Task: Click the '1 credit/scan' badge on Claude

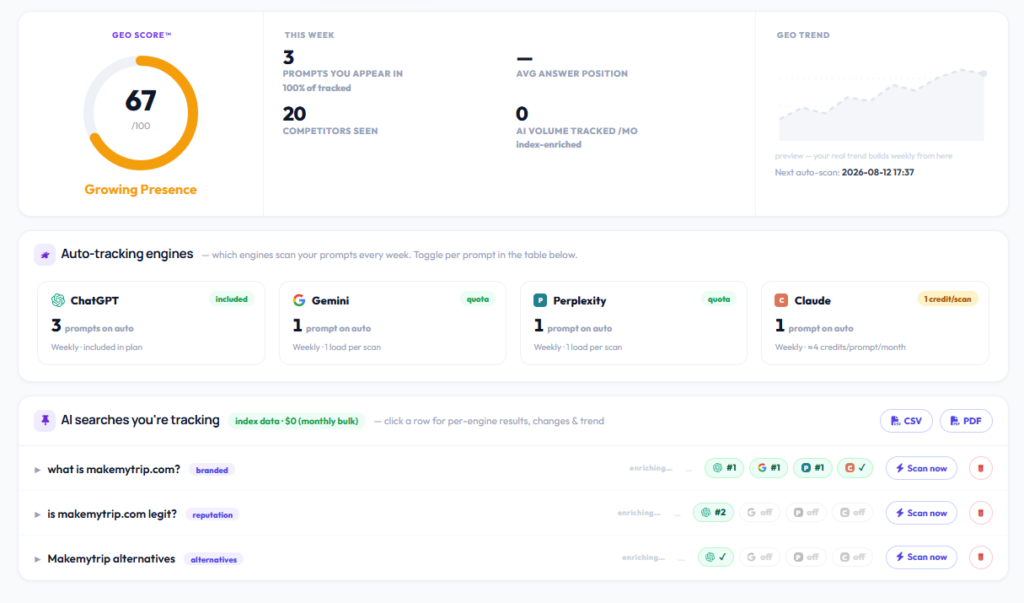Action: [948, 299]
